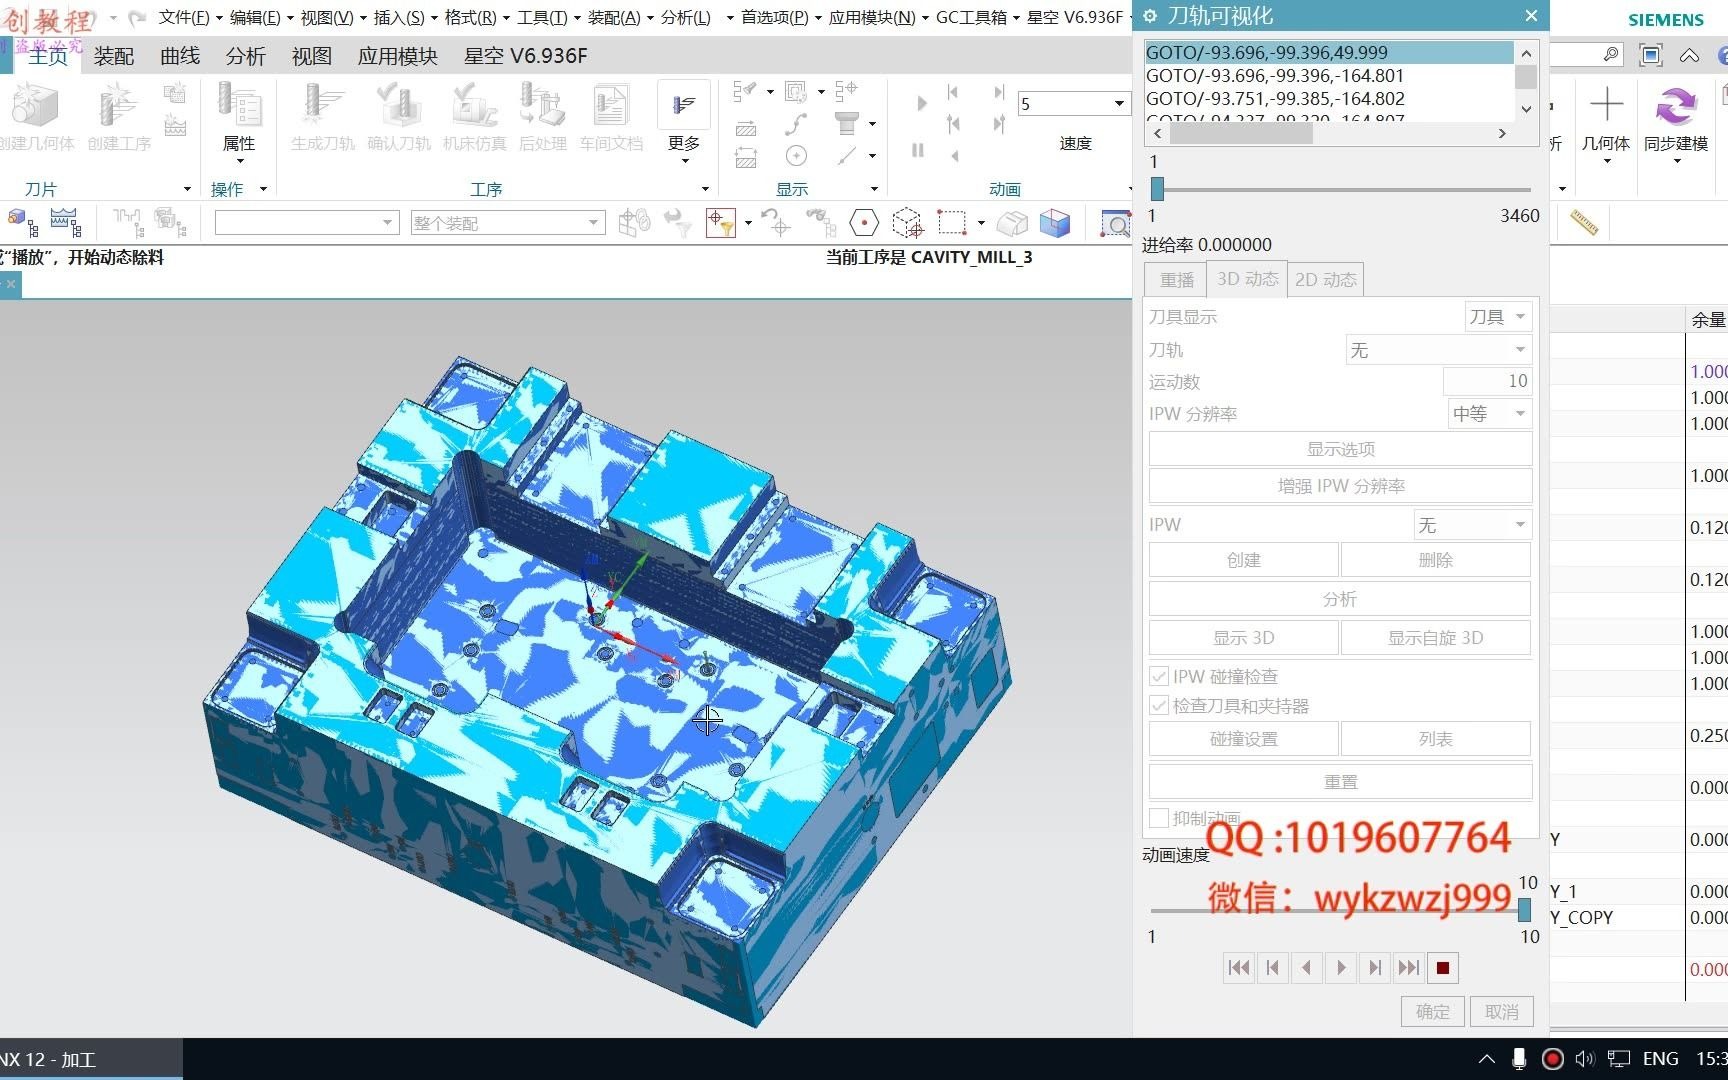Image resolution: width=1728 pixels, height=1080 pixels.
Task: Open 分析(L) menu
Action: click(690, 17)
